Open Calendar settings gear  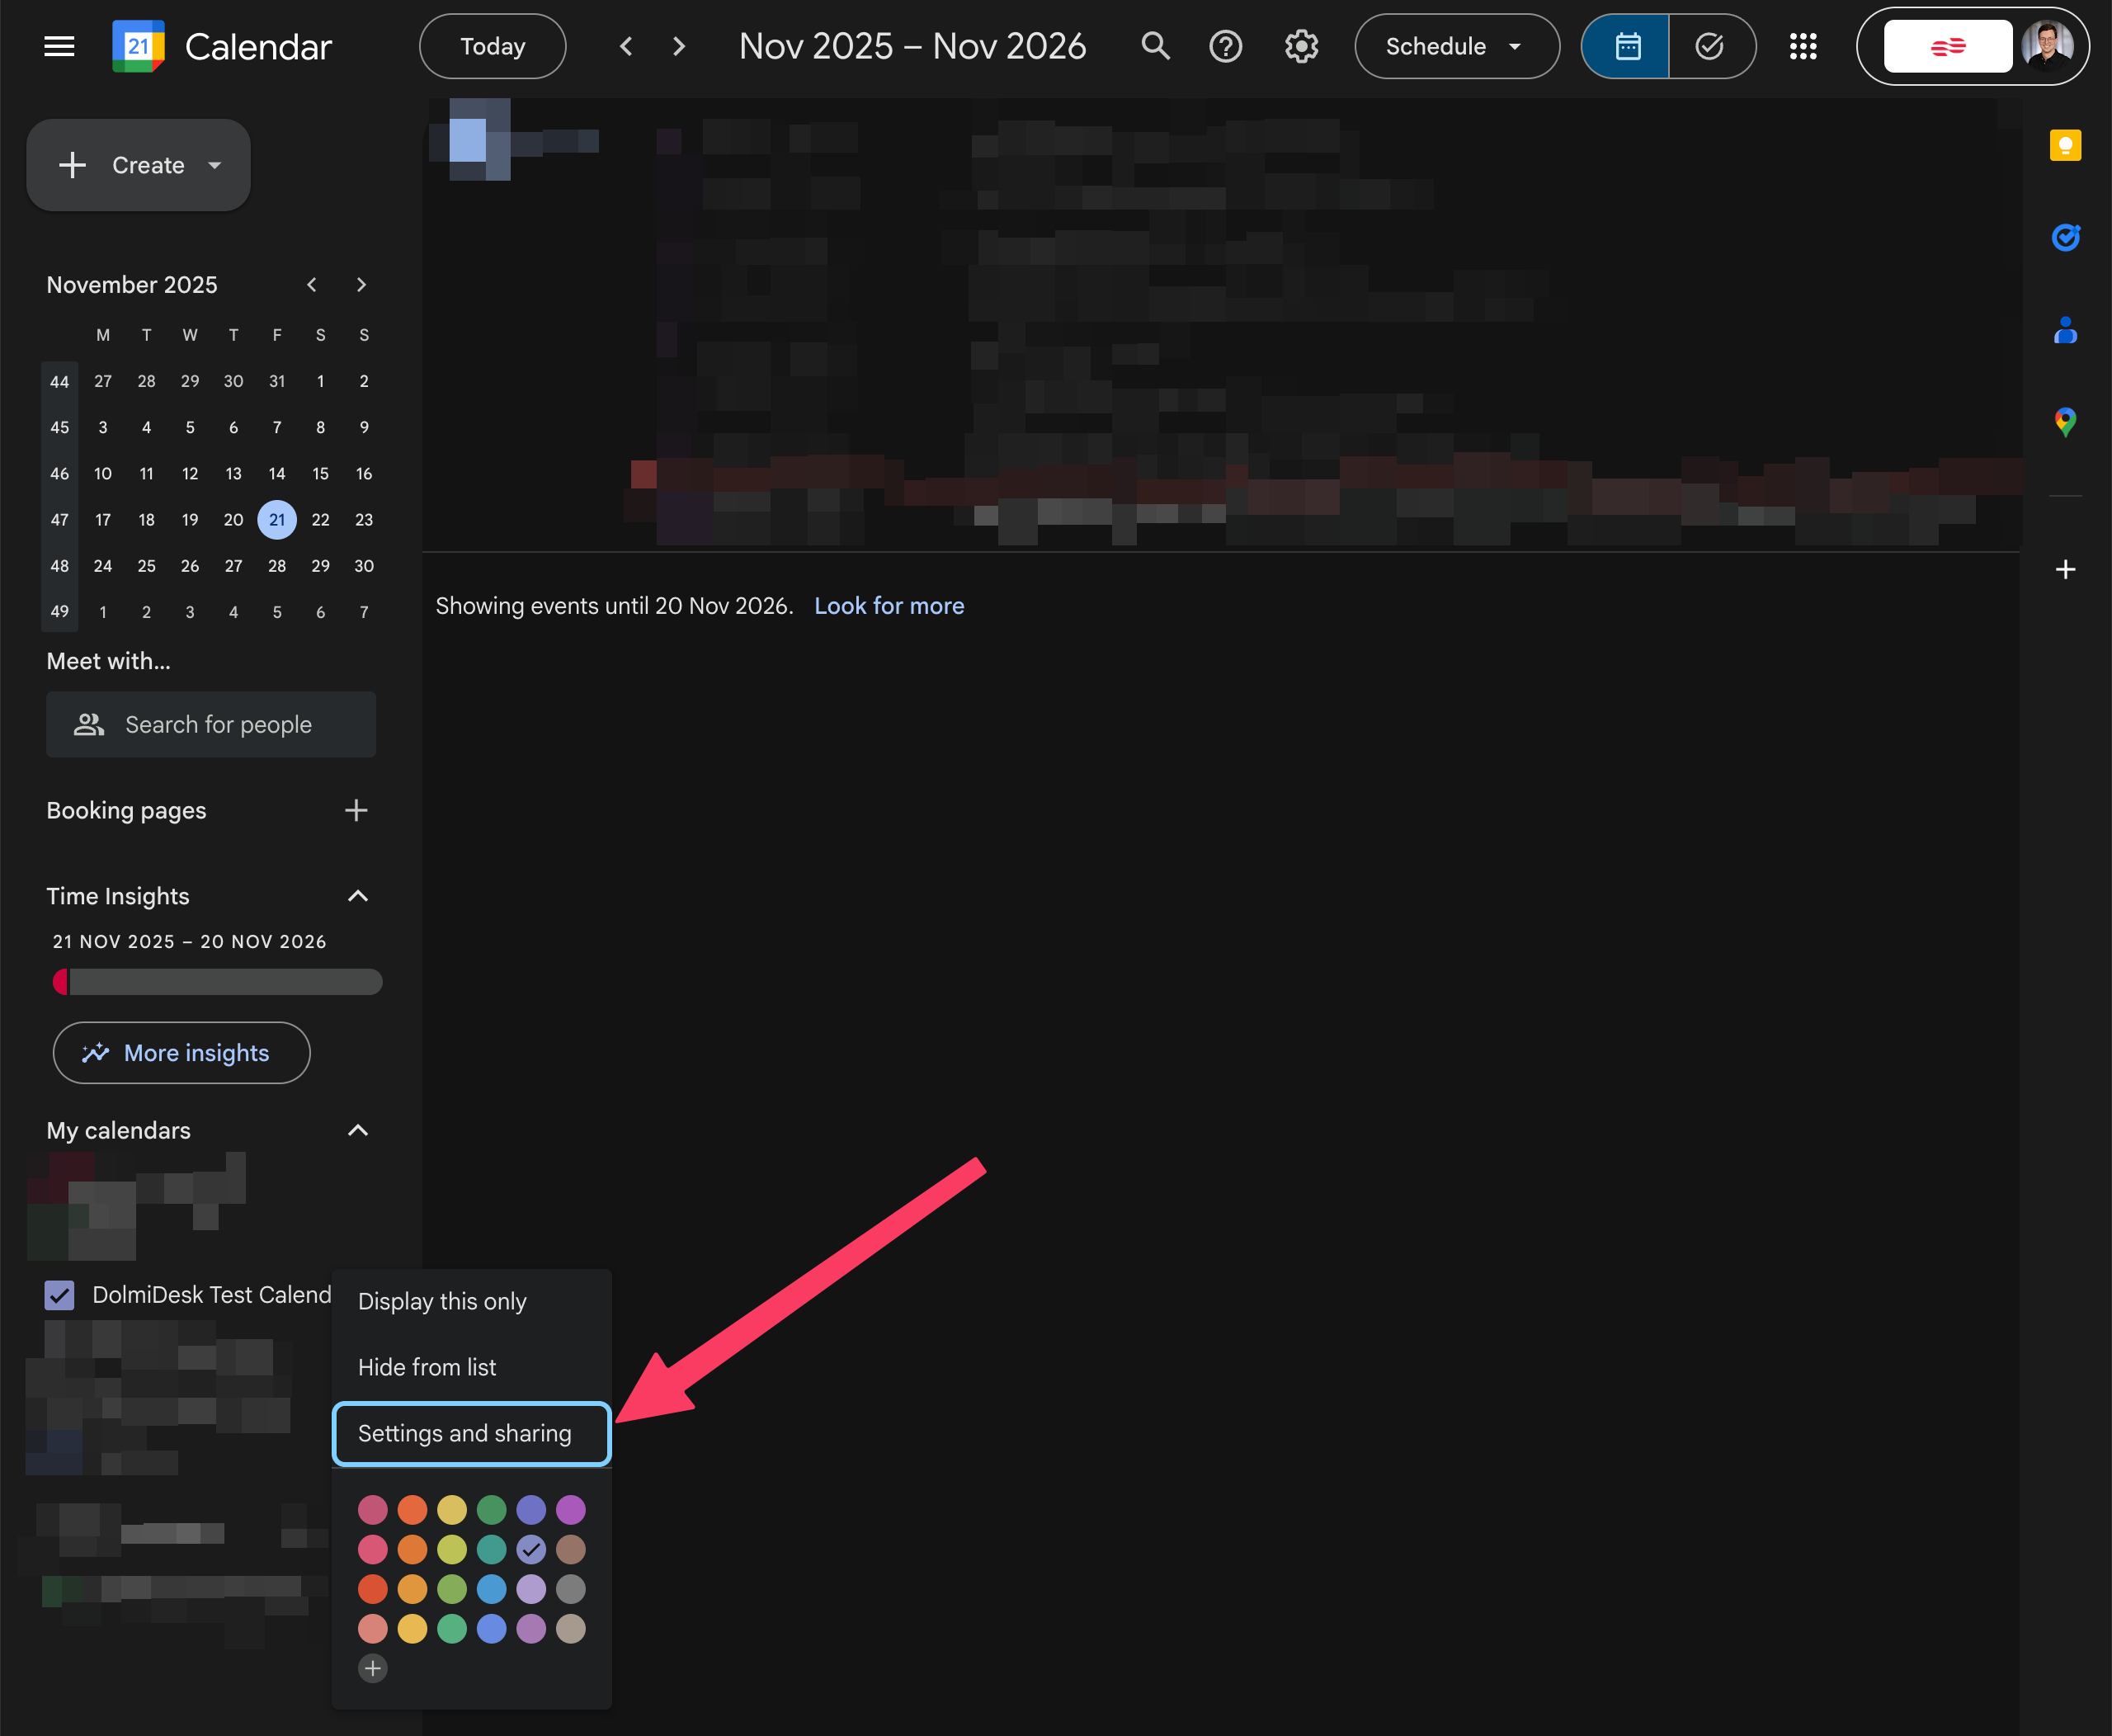(x=1301, y=46)
